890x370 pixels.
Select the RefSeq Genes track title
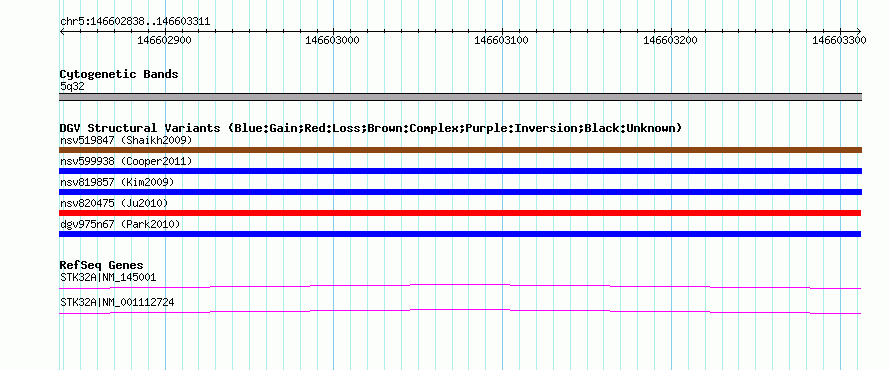(101, 266)
